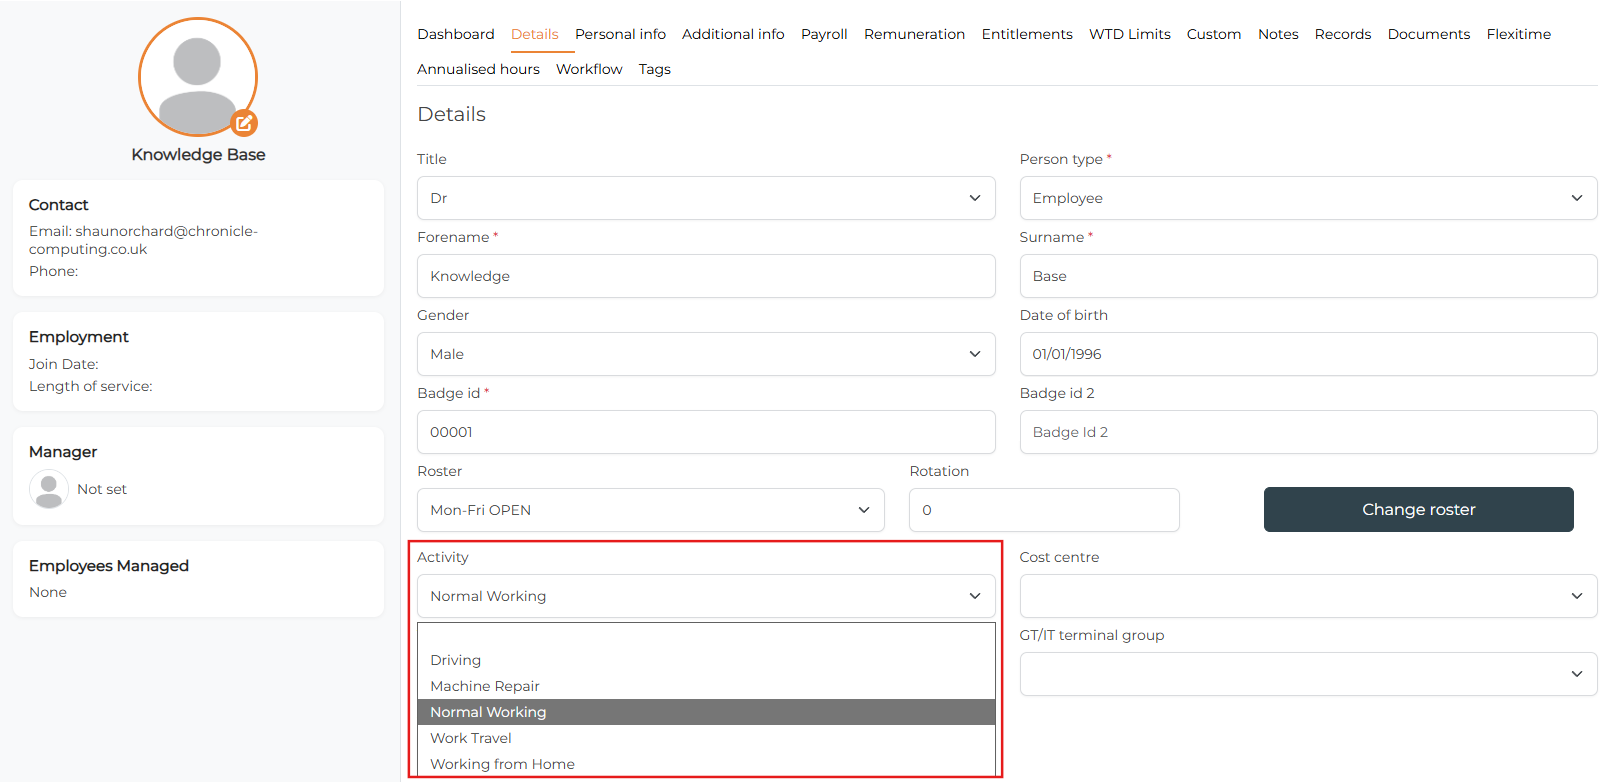
Task: Open the Person type dropdown
Action: point(1308,198)
